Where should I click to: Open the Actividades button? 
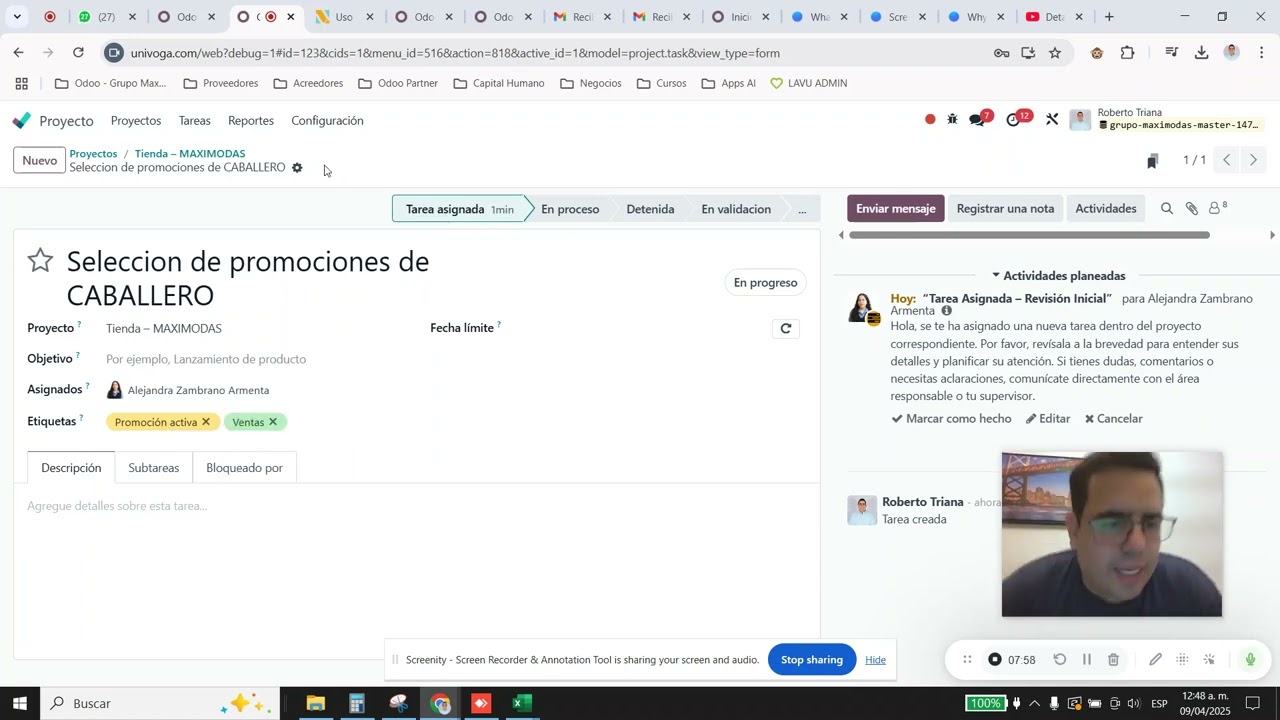pyautogui.click(x=1106, y=209)
